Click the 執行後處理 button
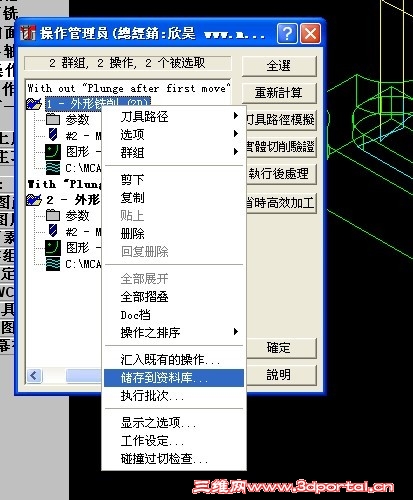Viewport: 413px width, 500px height. (x=281, y=174)
